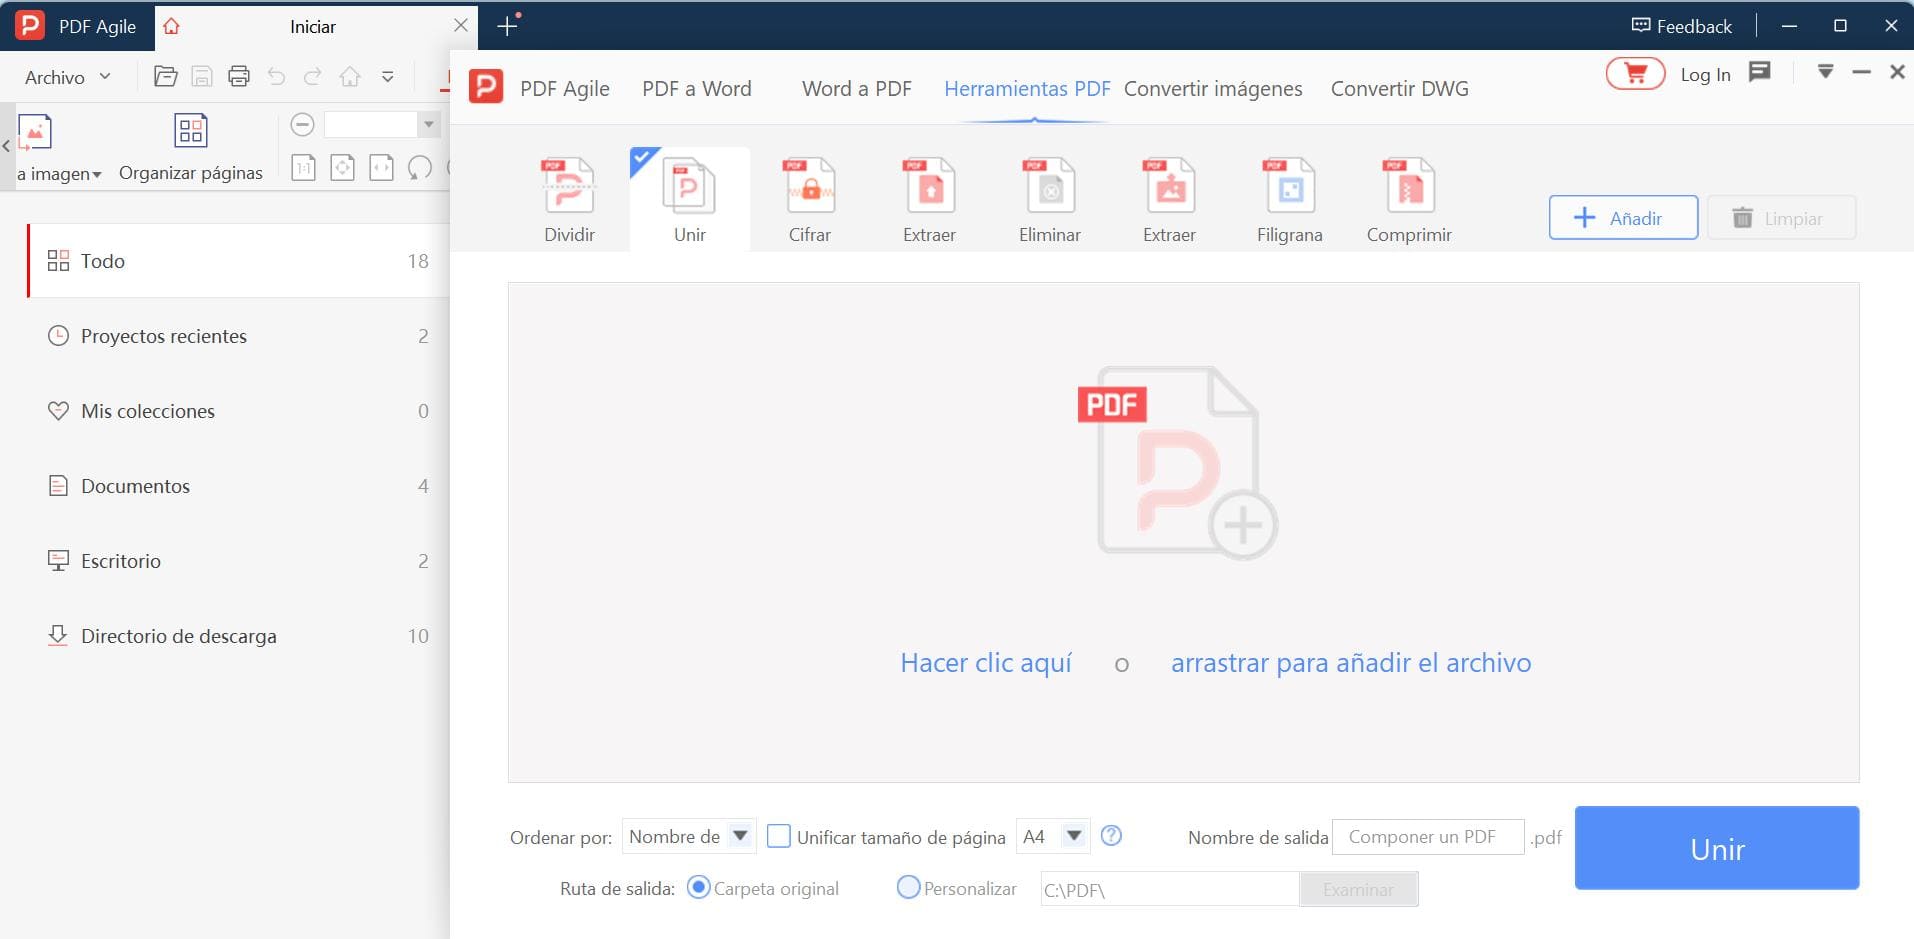Click the fit page icon

(x=342, y=167)
